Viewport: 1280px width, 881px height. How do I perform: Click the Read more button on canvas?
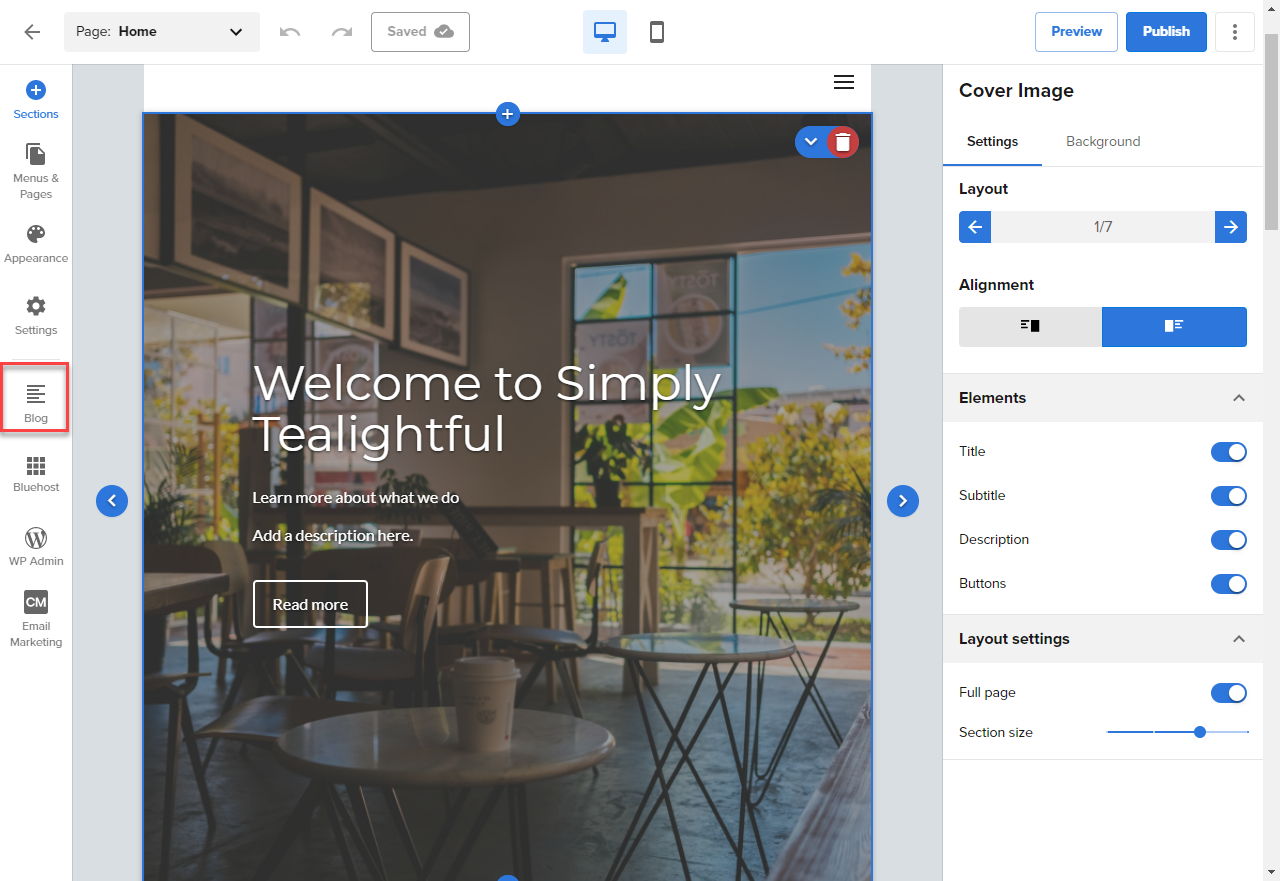[310, 604]
